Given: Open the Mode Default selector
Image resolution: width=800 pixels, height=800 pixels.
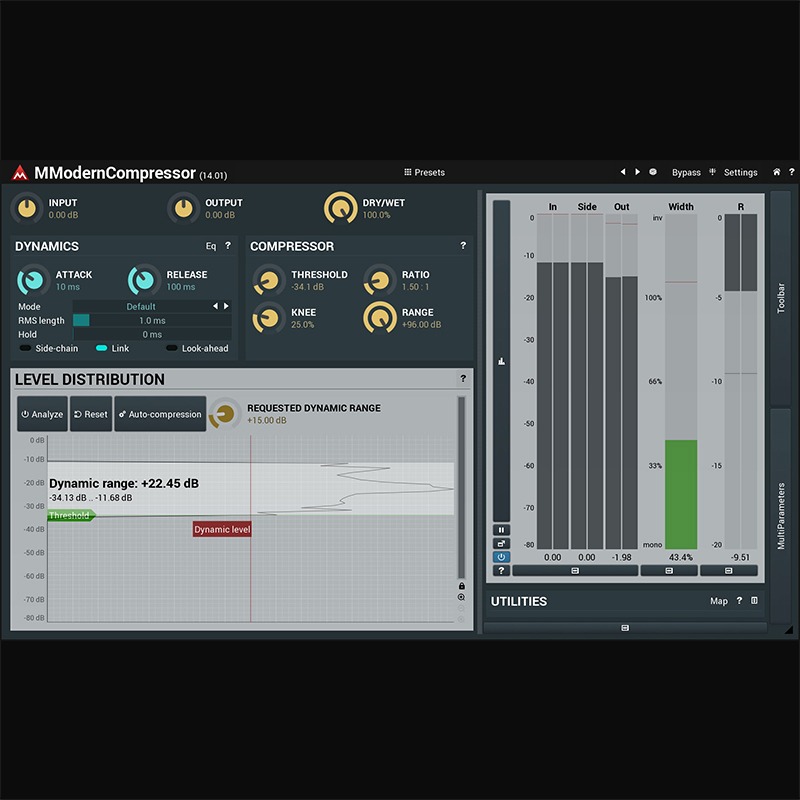Looking at the screenshot, I should [141, 306].
